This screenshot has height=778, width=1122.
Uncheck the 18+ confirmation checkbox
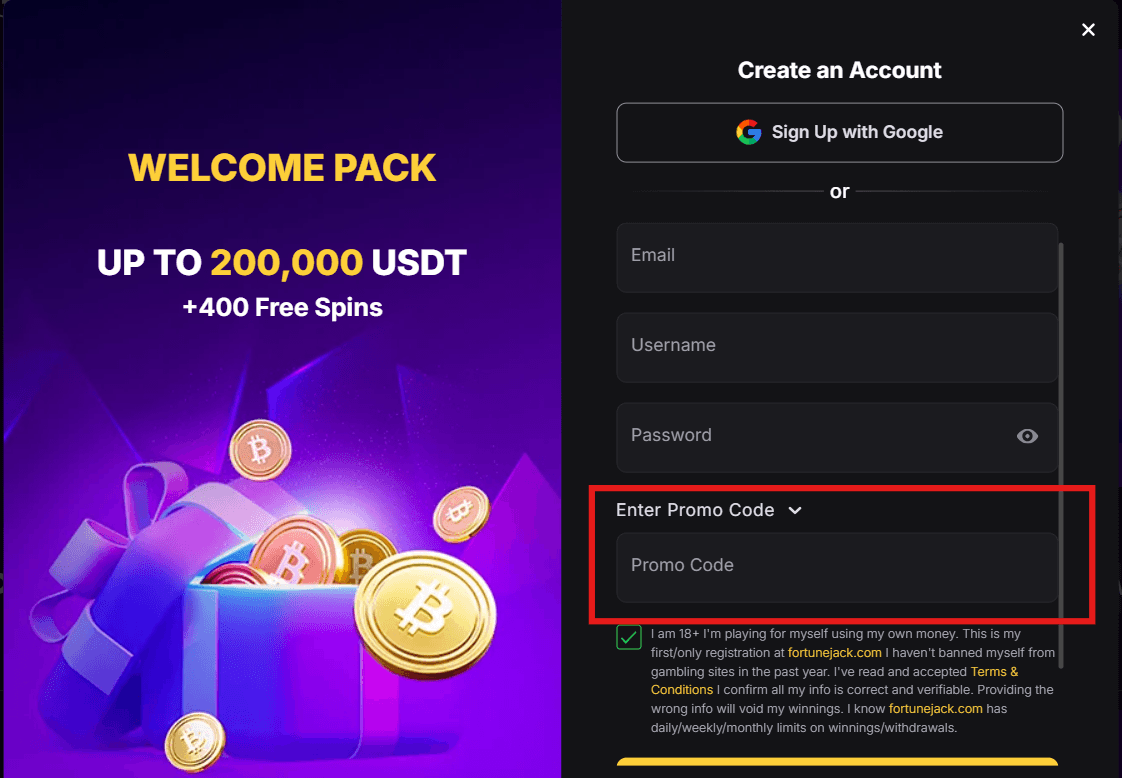point(629,637)
